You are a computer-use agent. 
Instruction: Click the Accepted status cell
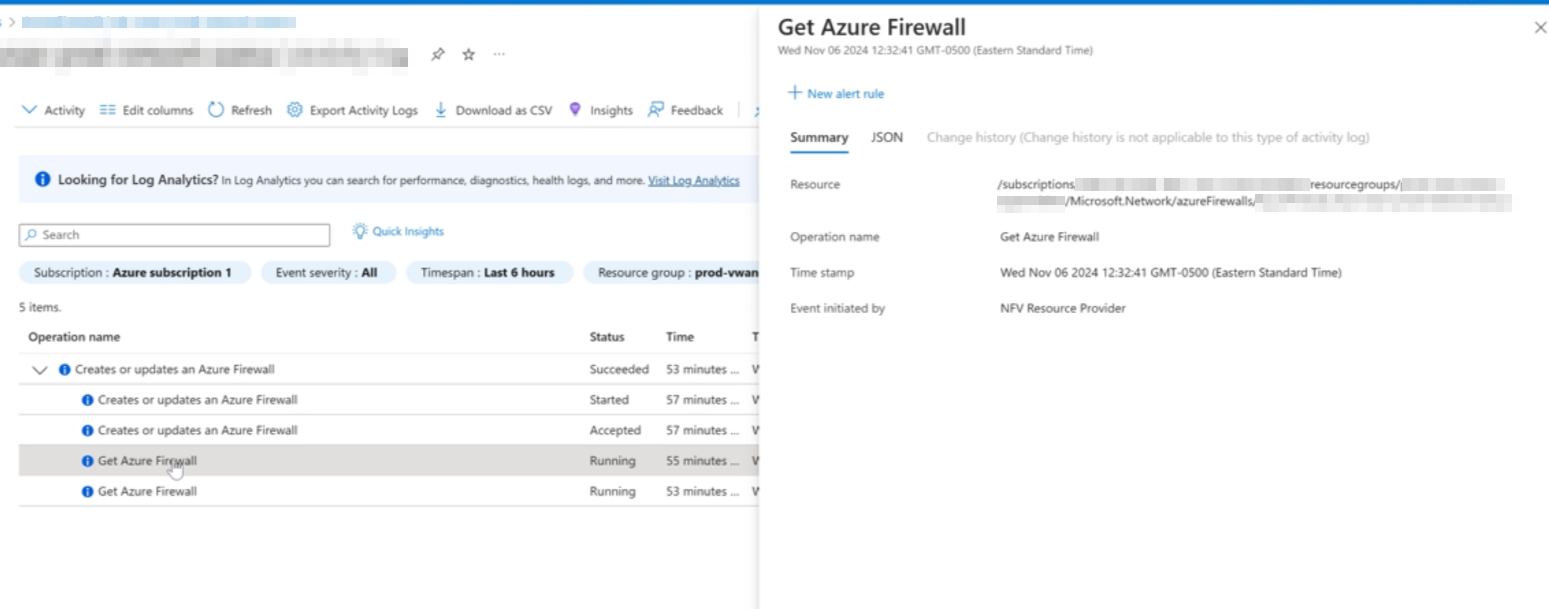click(615, 430)
